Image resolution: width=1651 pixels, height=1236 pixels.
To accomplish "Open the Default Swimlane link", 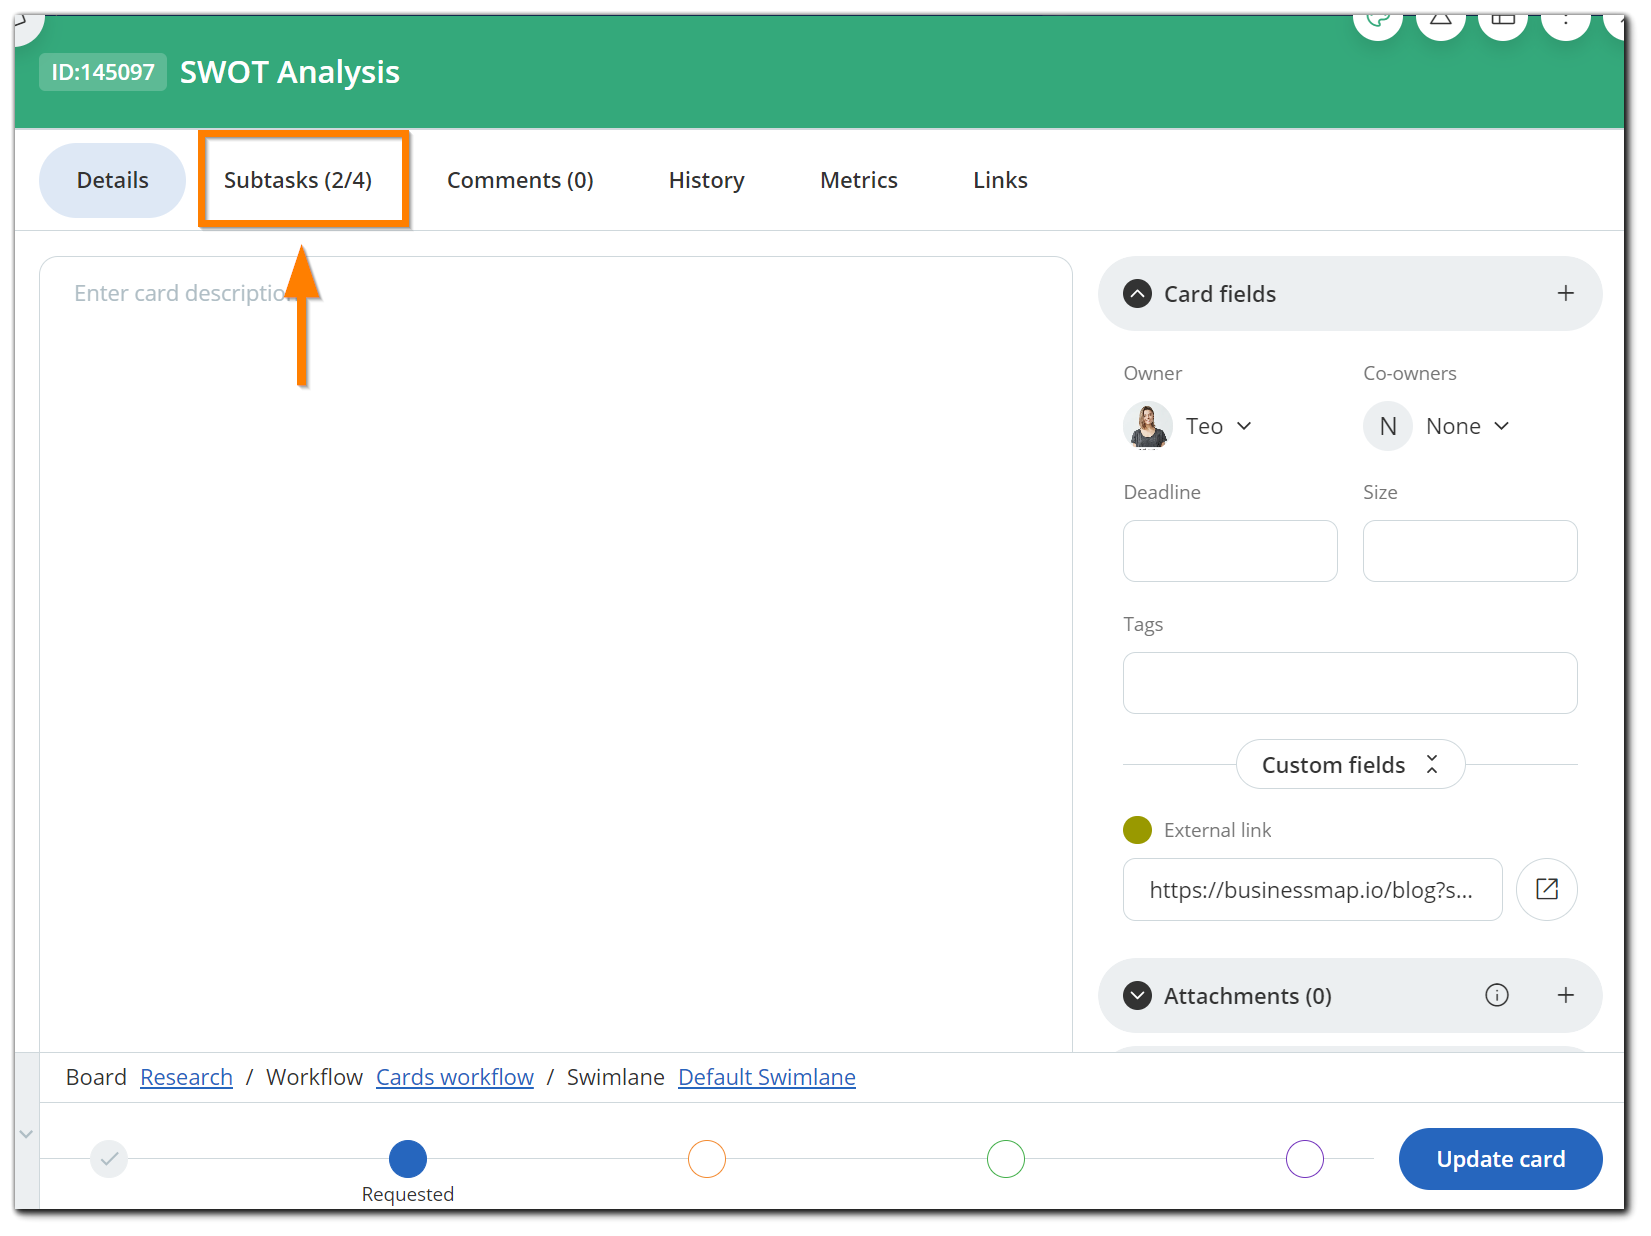I will (767, 1077).
